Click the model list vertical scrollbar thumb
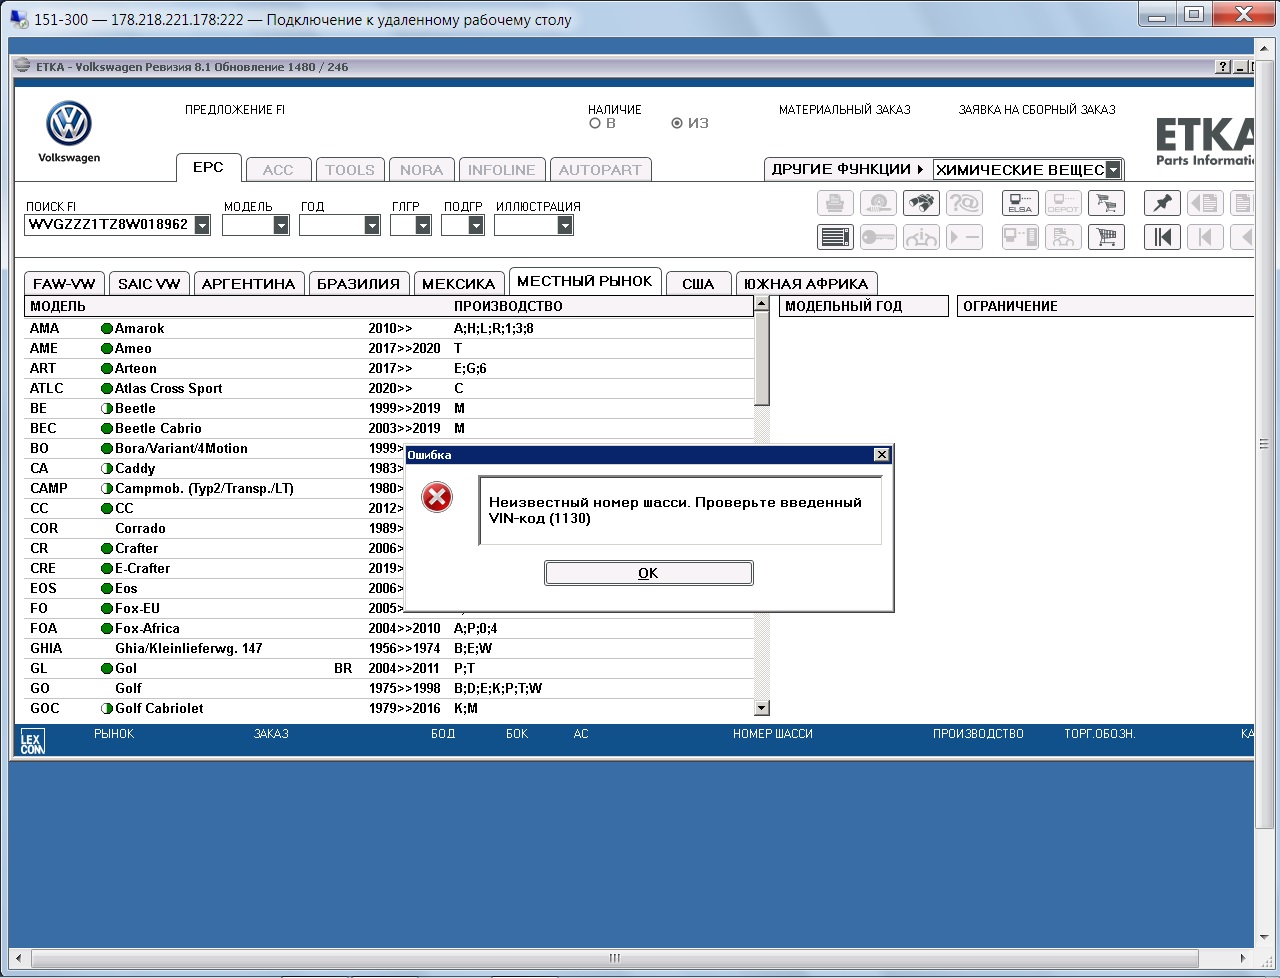Screen dimensions: 1280x978 (762, 358)
